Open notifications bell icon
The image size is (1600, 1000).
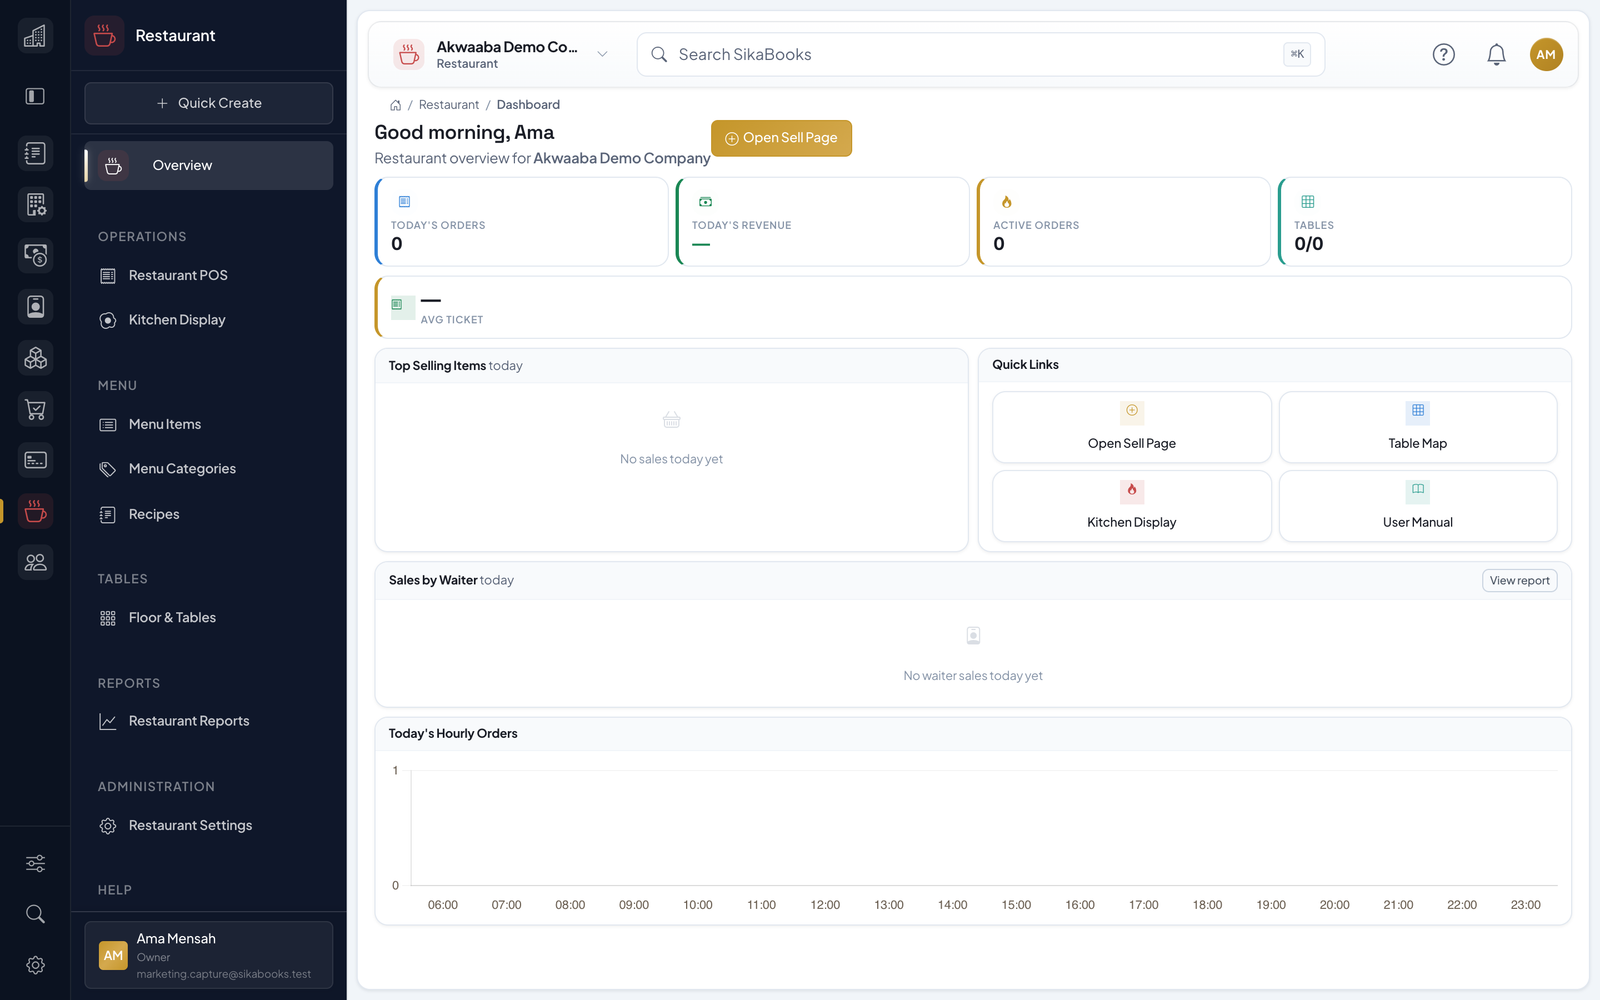[1496, 55]
